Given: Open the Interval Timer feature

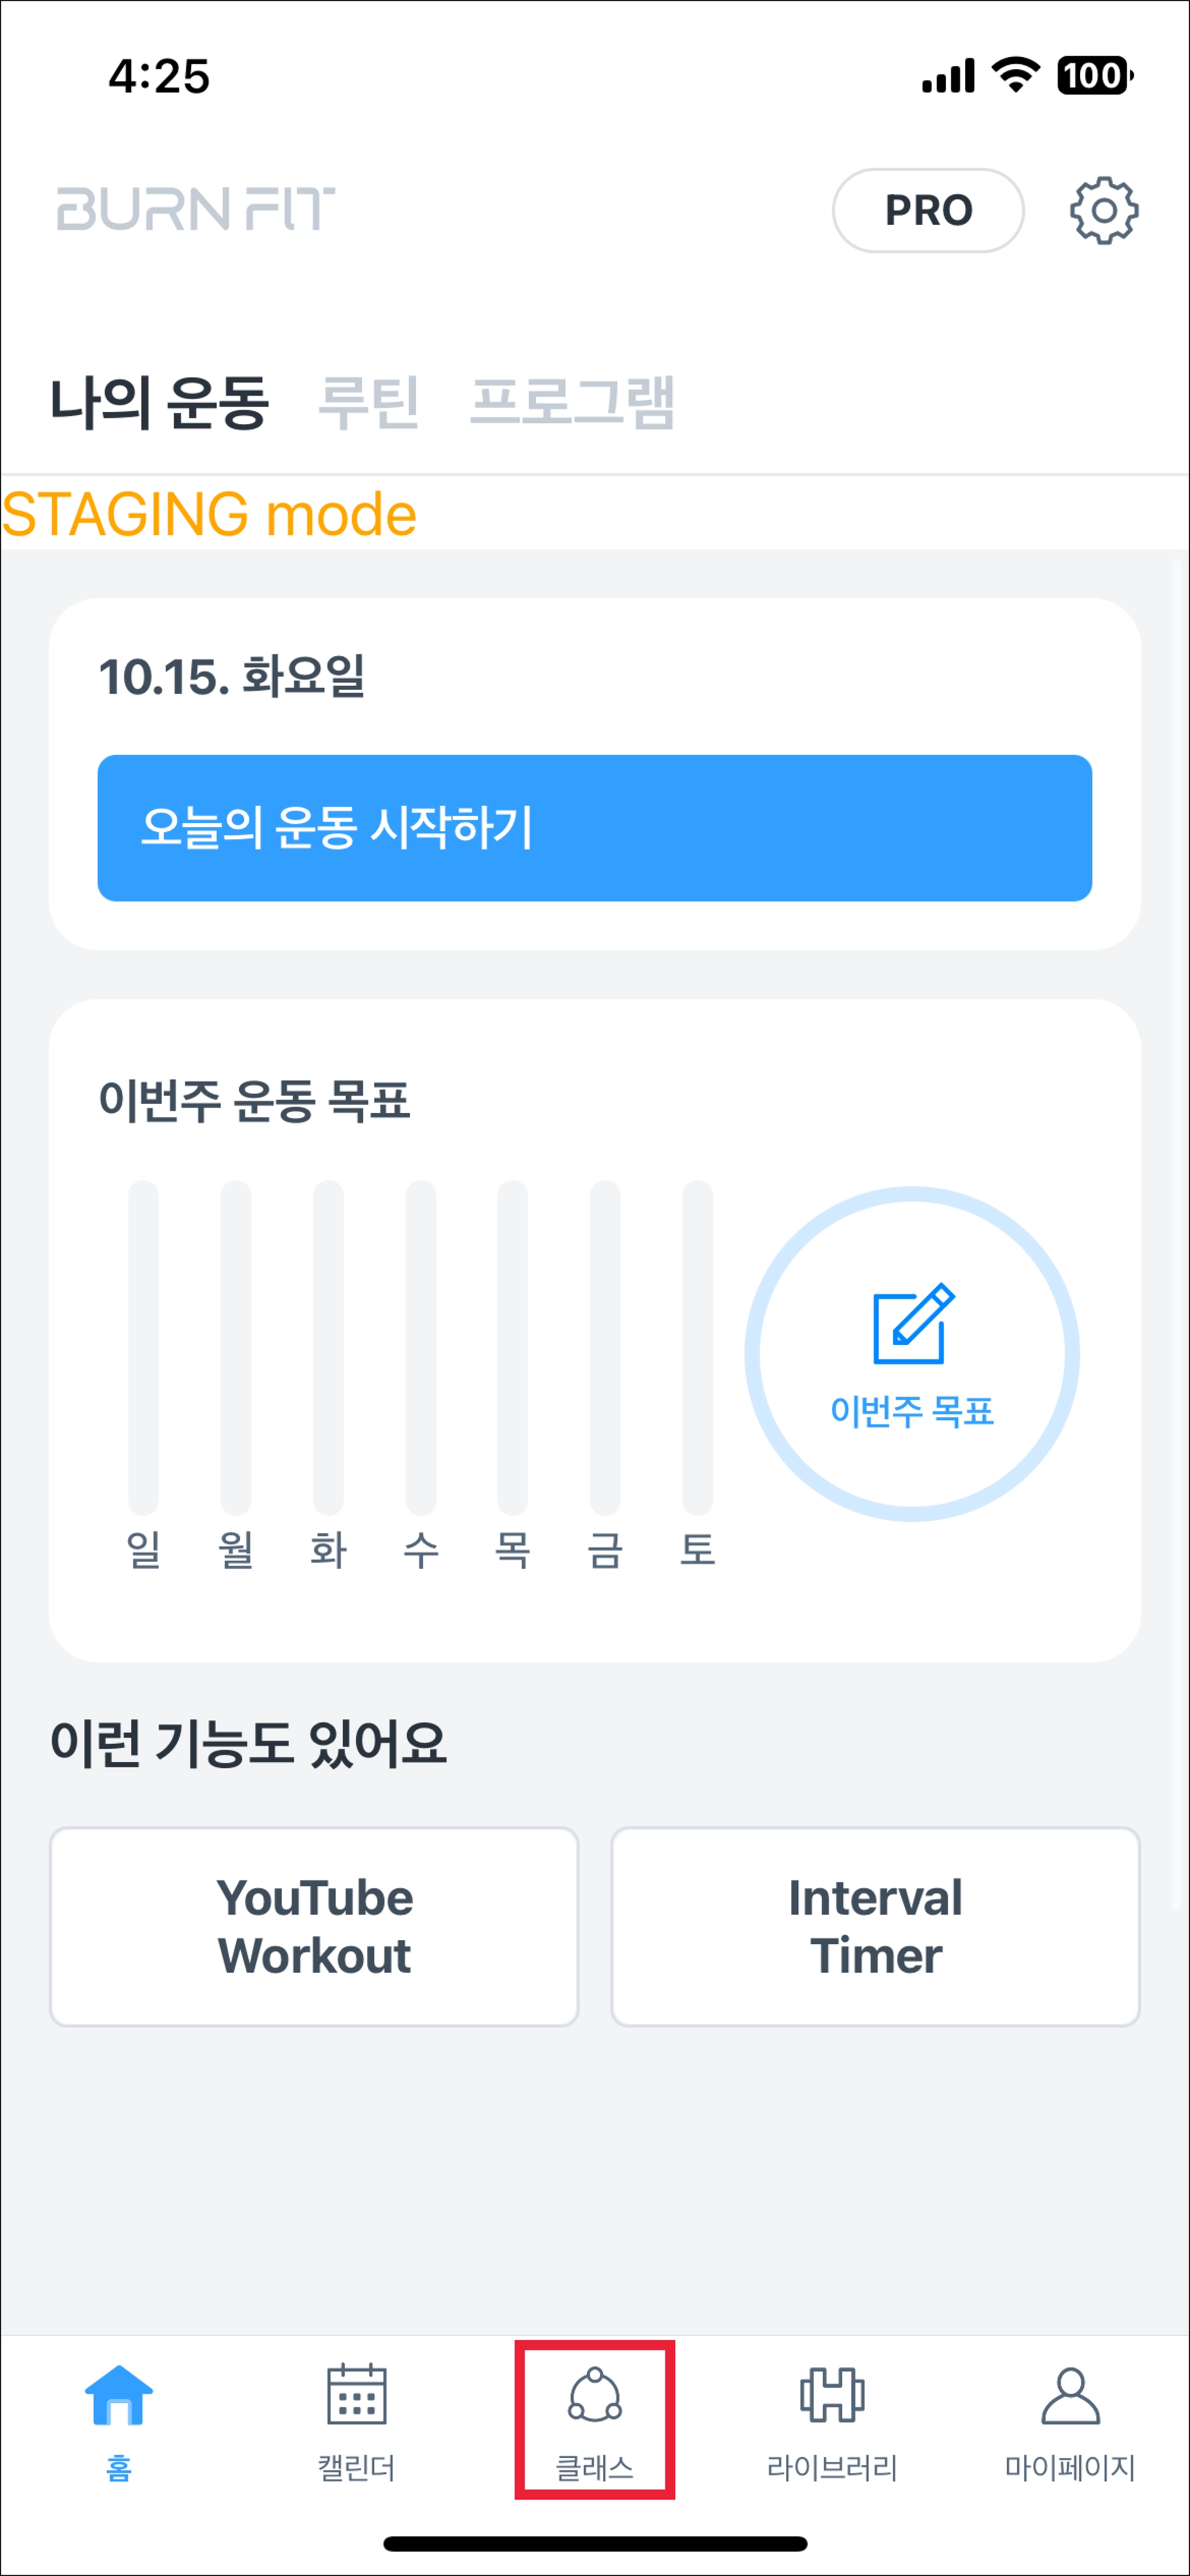Looking at the screenshot, I should point(875,1926).
